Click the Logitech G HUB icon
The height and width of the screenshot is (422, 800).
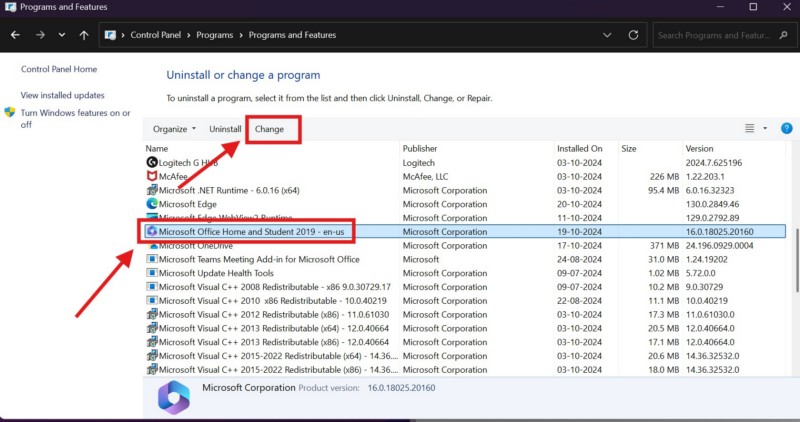[152, 162]
